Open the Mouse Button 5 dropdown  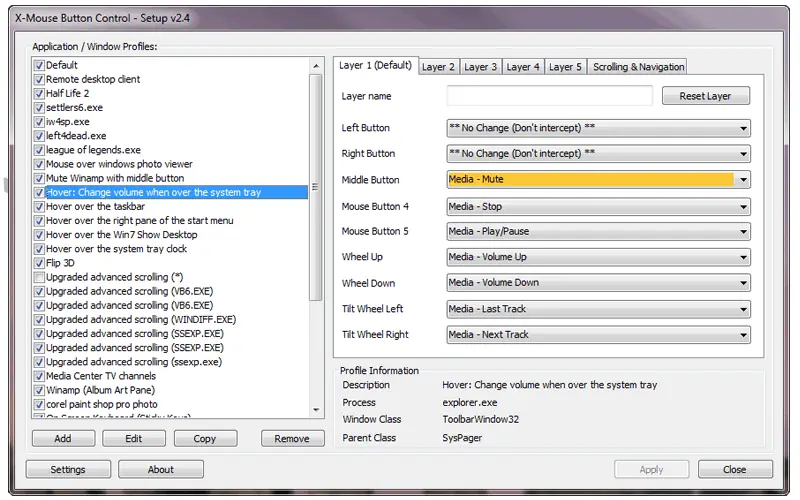(598, 232)
